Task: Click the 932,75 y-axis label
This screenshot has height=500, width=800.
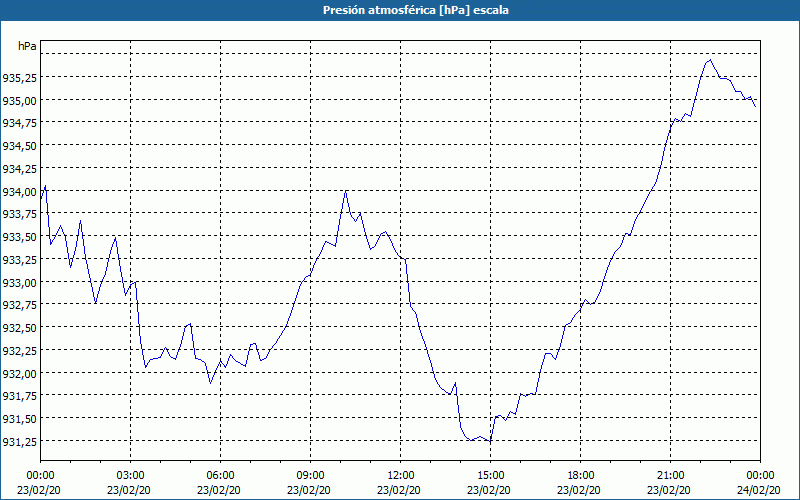Action: [x=19, y=305]
